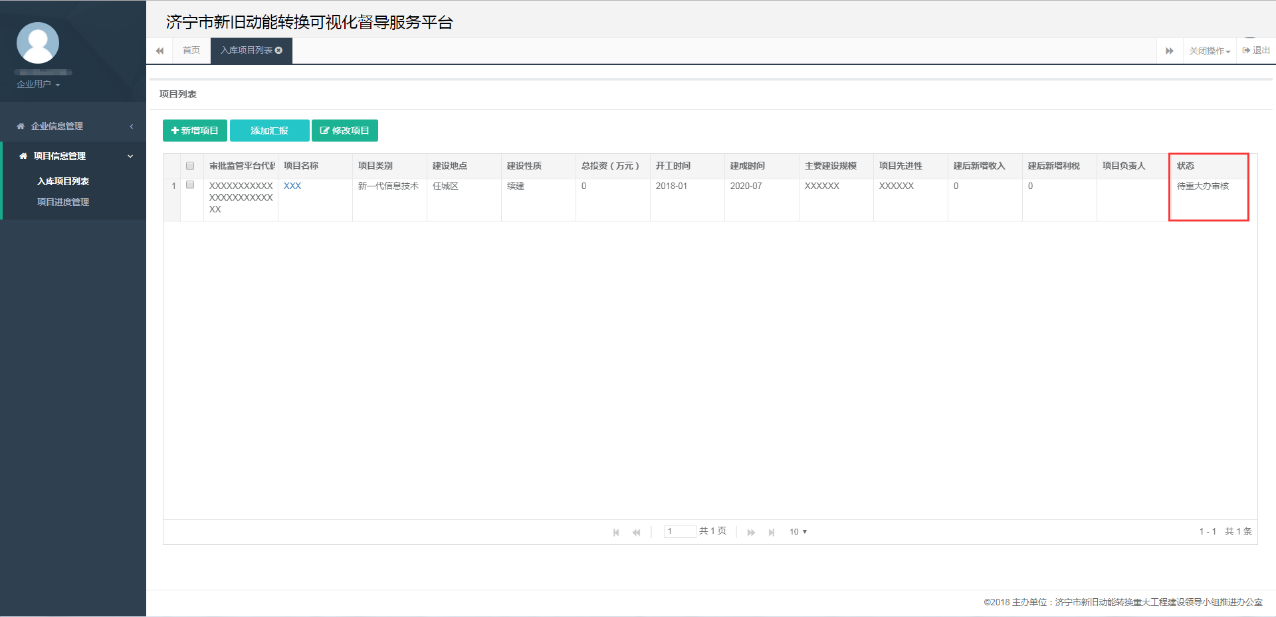
Task: Open the page-size dropdown showing 10
Action: tap(797, 531)
